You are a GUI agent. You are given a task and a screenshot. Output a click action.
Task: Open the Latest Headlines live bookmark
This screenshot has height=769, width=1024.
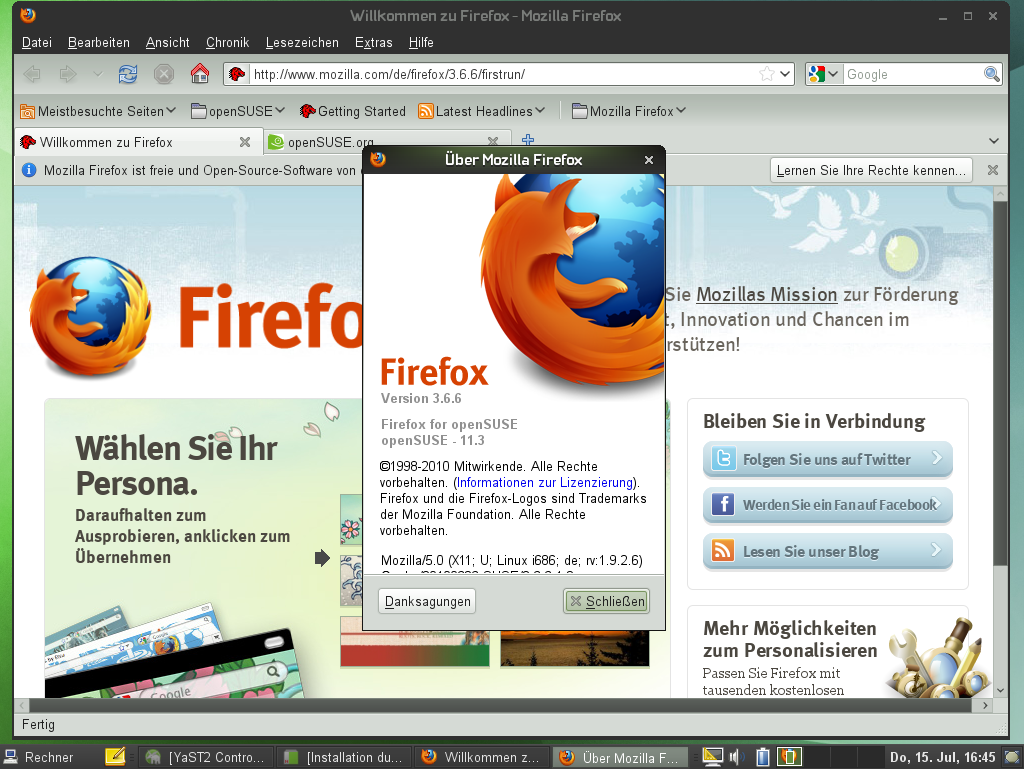click(x=481, y=111)
